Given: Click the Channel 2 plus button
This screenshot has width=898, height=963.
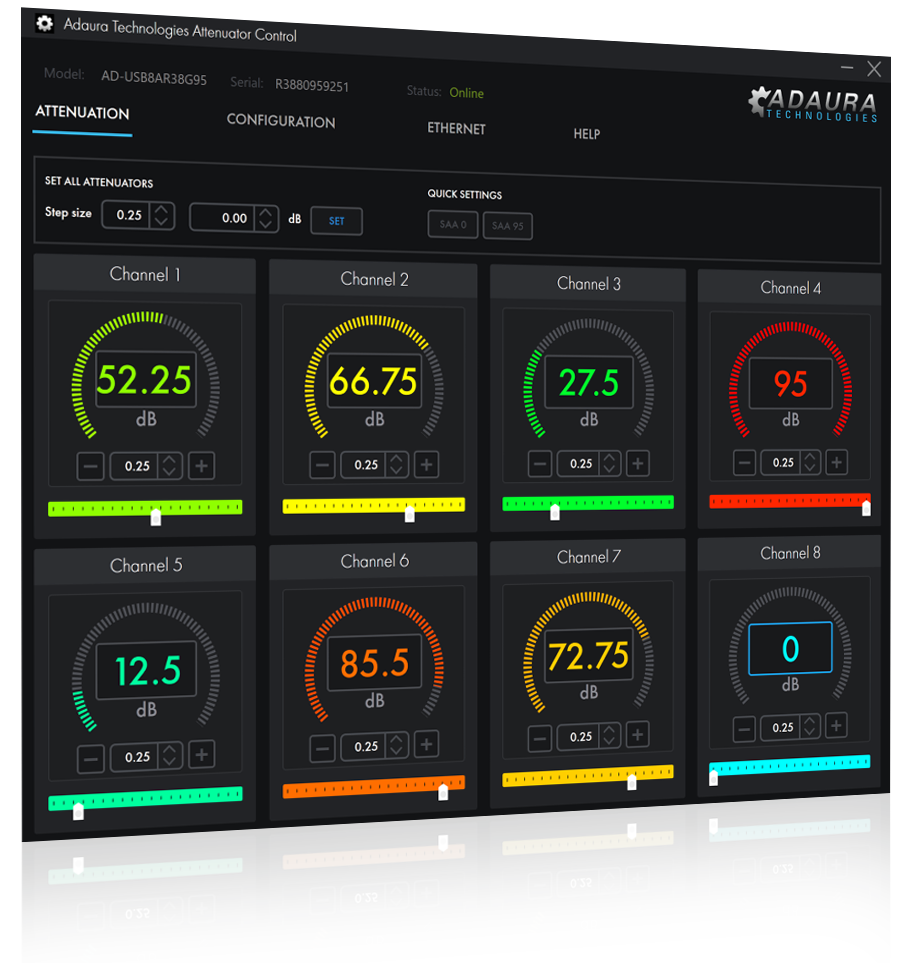Looking at the screenshot, I should 426,464.
